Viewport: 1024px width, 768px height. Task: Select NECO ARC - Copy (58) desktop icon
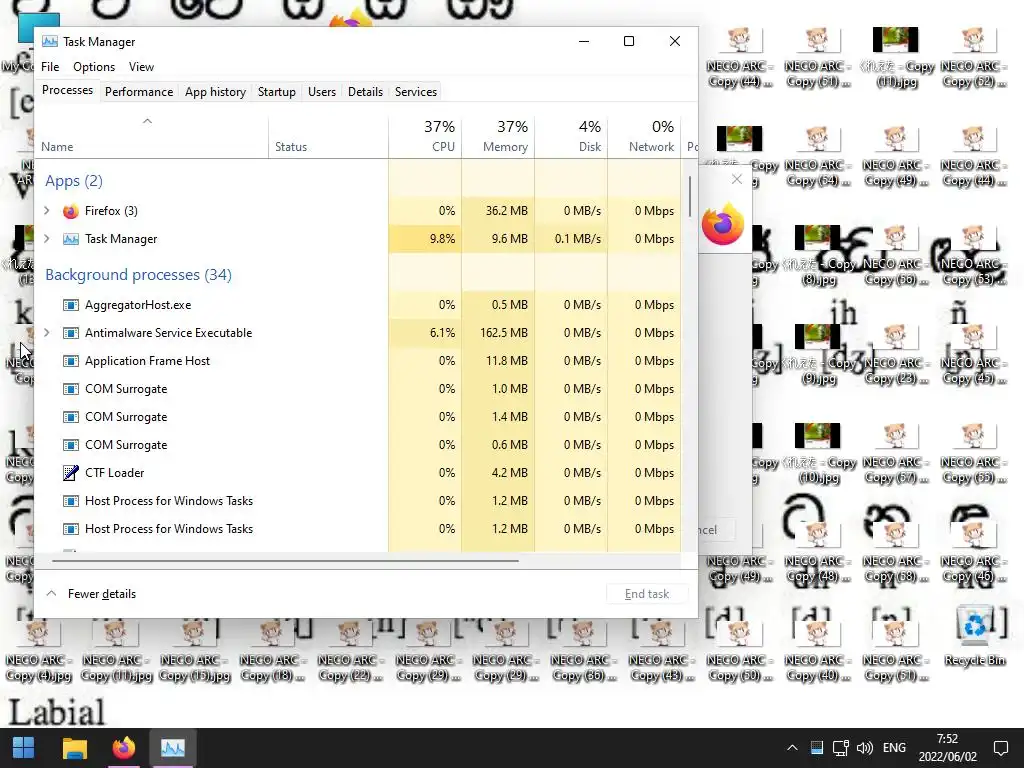tap(895, 553)
